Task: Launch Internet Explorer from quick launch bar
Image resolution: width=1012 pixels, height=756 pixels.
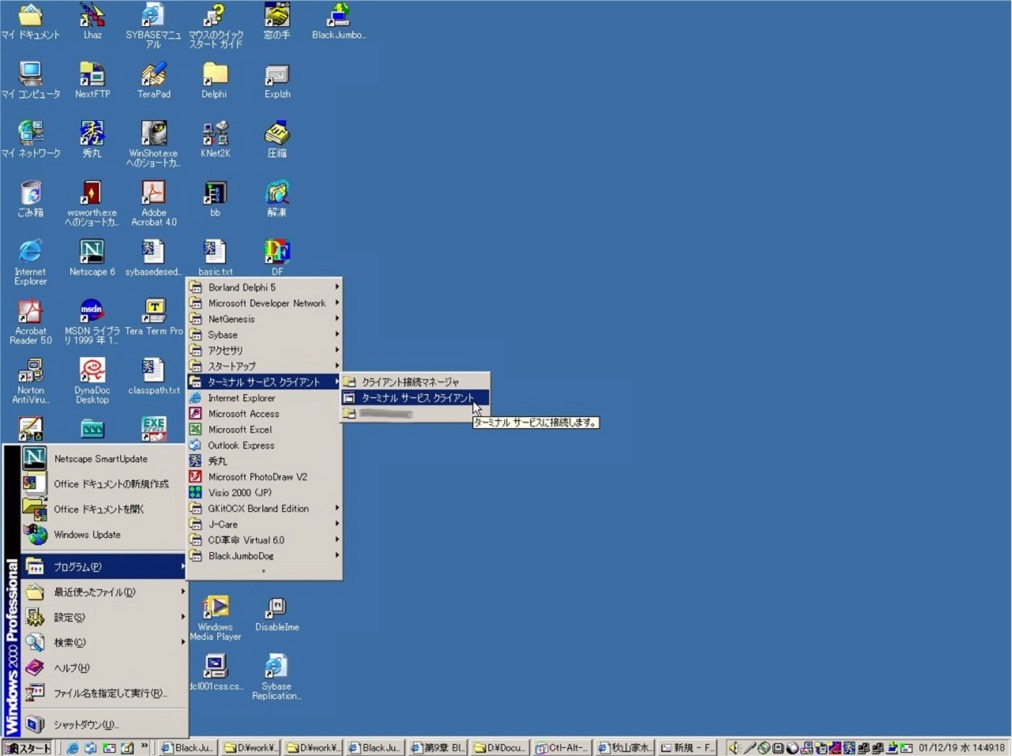Action: 72,748
